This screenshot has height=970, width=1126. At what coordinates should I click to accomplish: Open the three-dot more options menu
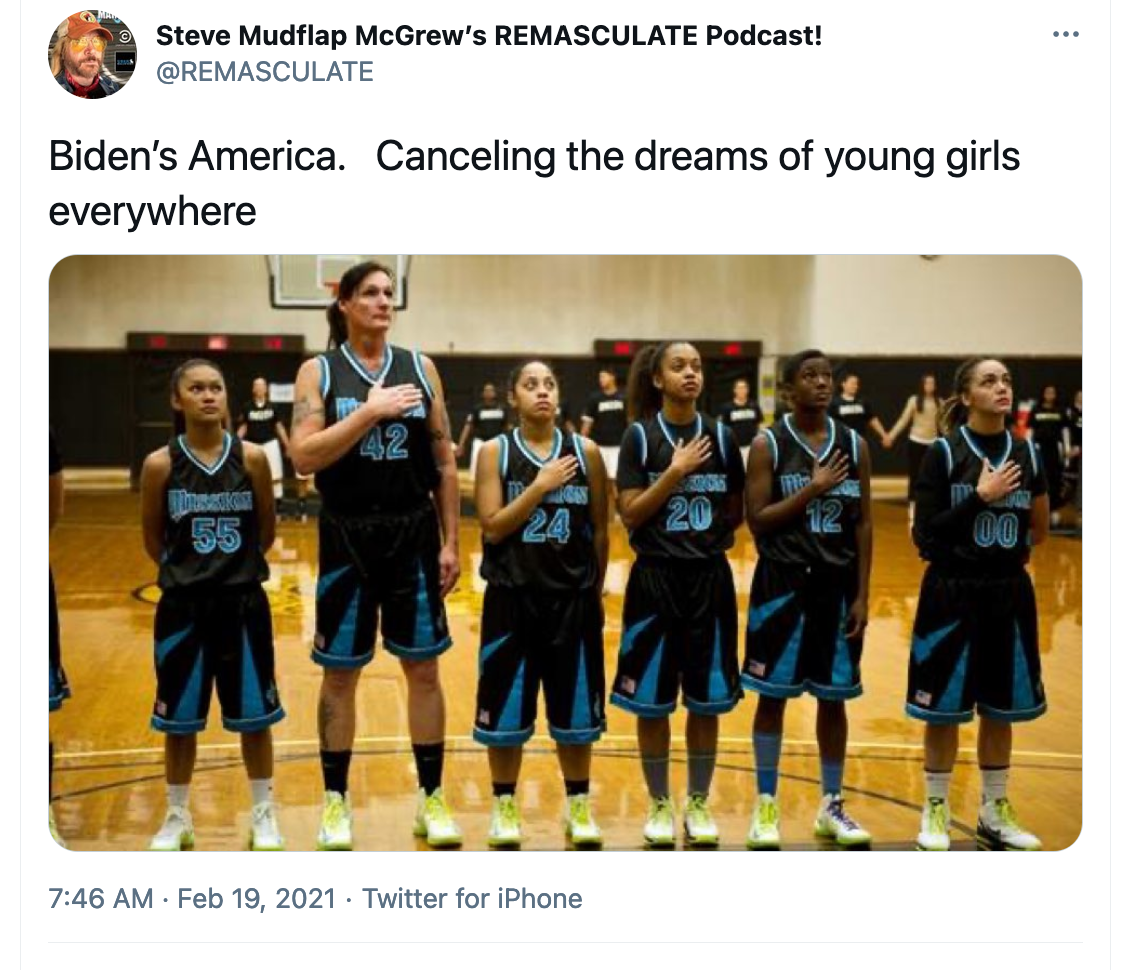(x=1065, y=34)
